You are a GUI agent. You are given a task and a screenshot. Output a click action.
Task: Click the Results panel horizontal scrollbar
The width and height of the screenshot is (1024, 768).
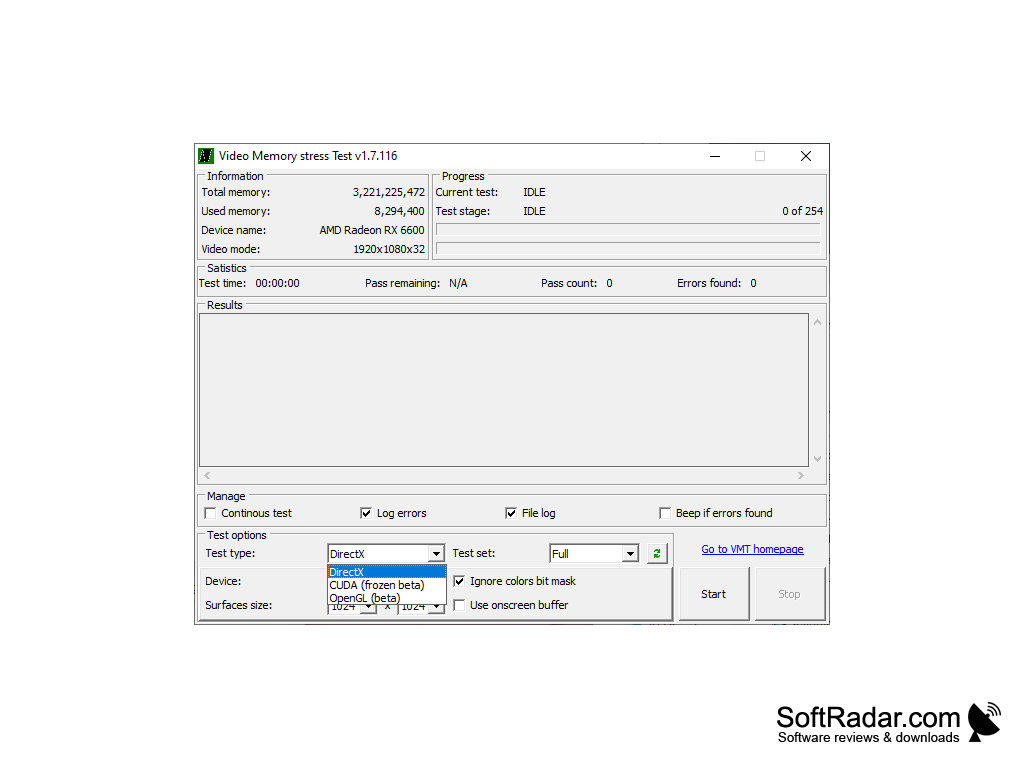click(505, 475)
